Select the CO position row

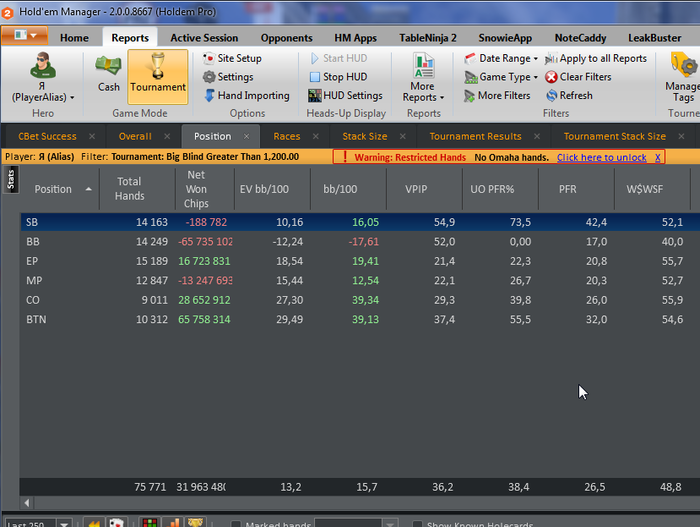click(x=360, y=300)
